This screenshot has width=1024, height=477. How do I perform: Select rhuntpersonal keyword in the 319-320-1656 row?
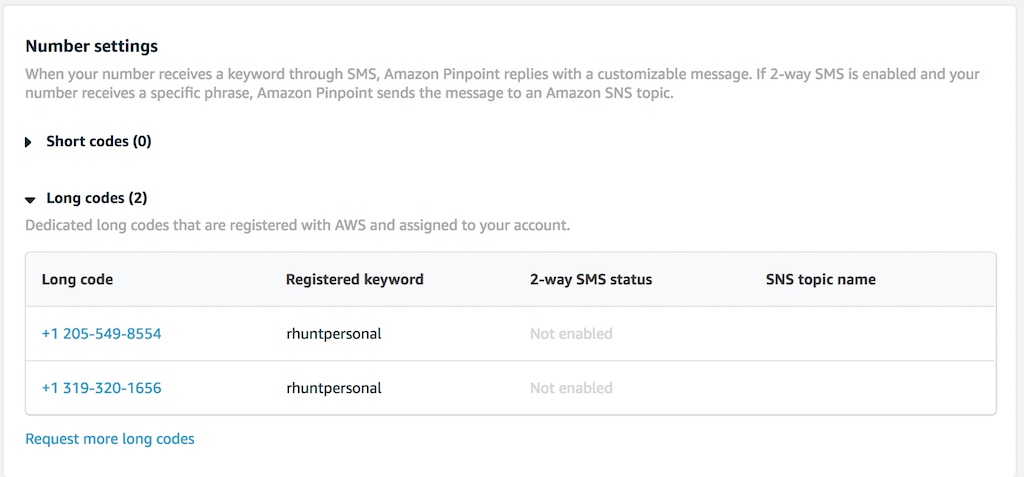333,388
